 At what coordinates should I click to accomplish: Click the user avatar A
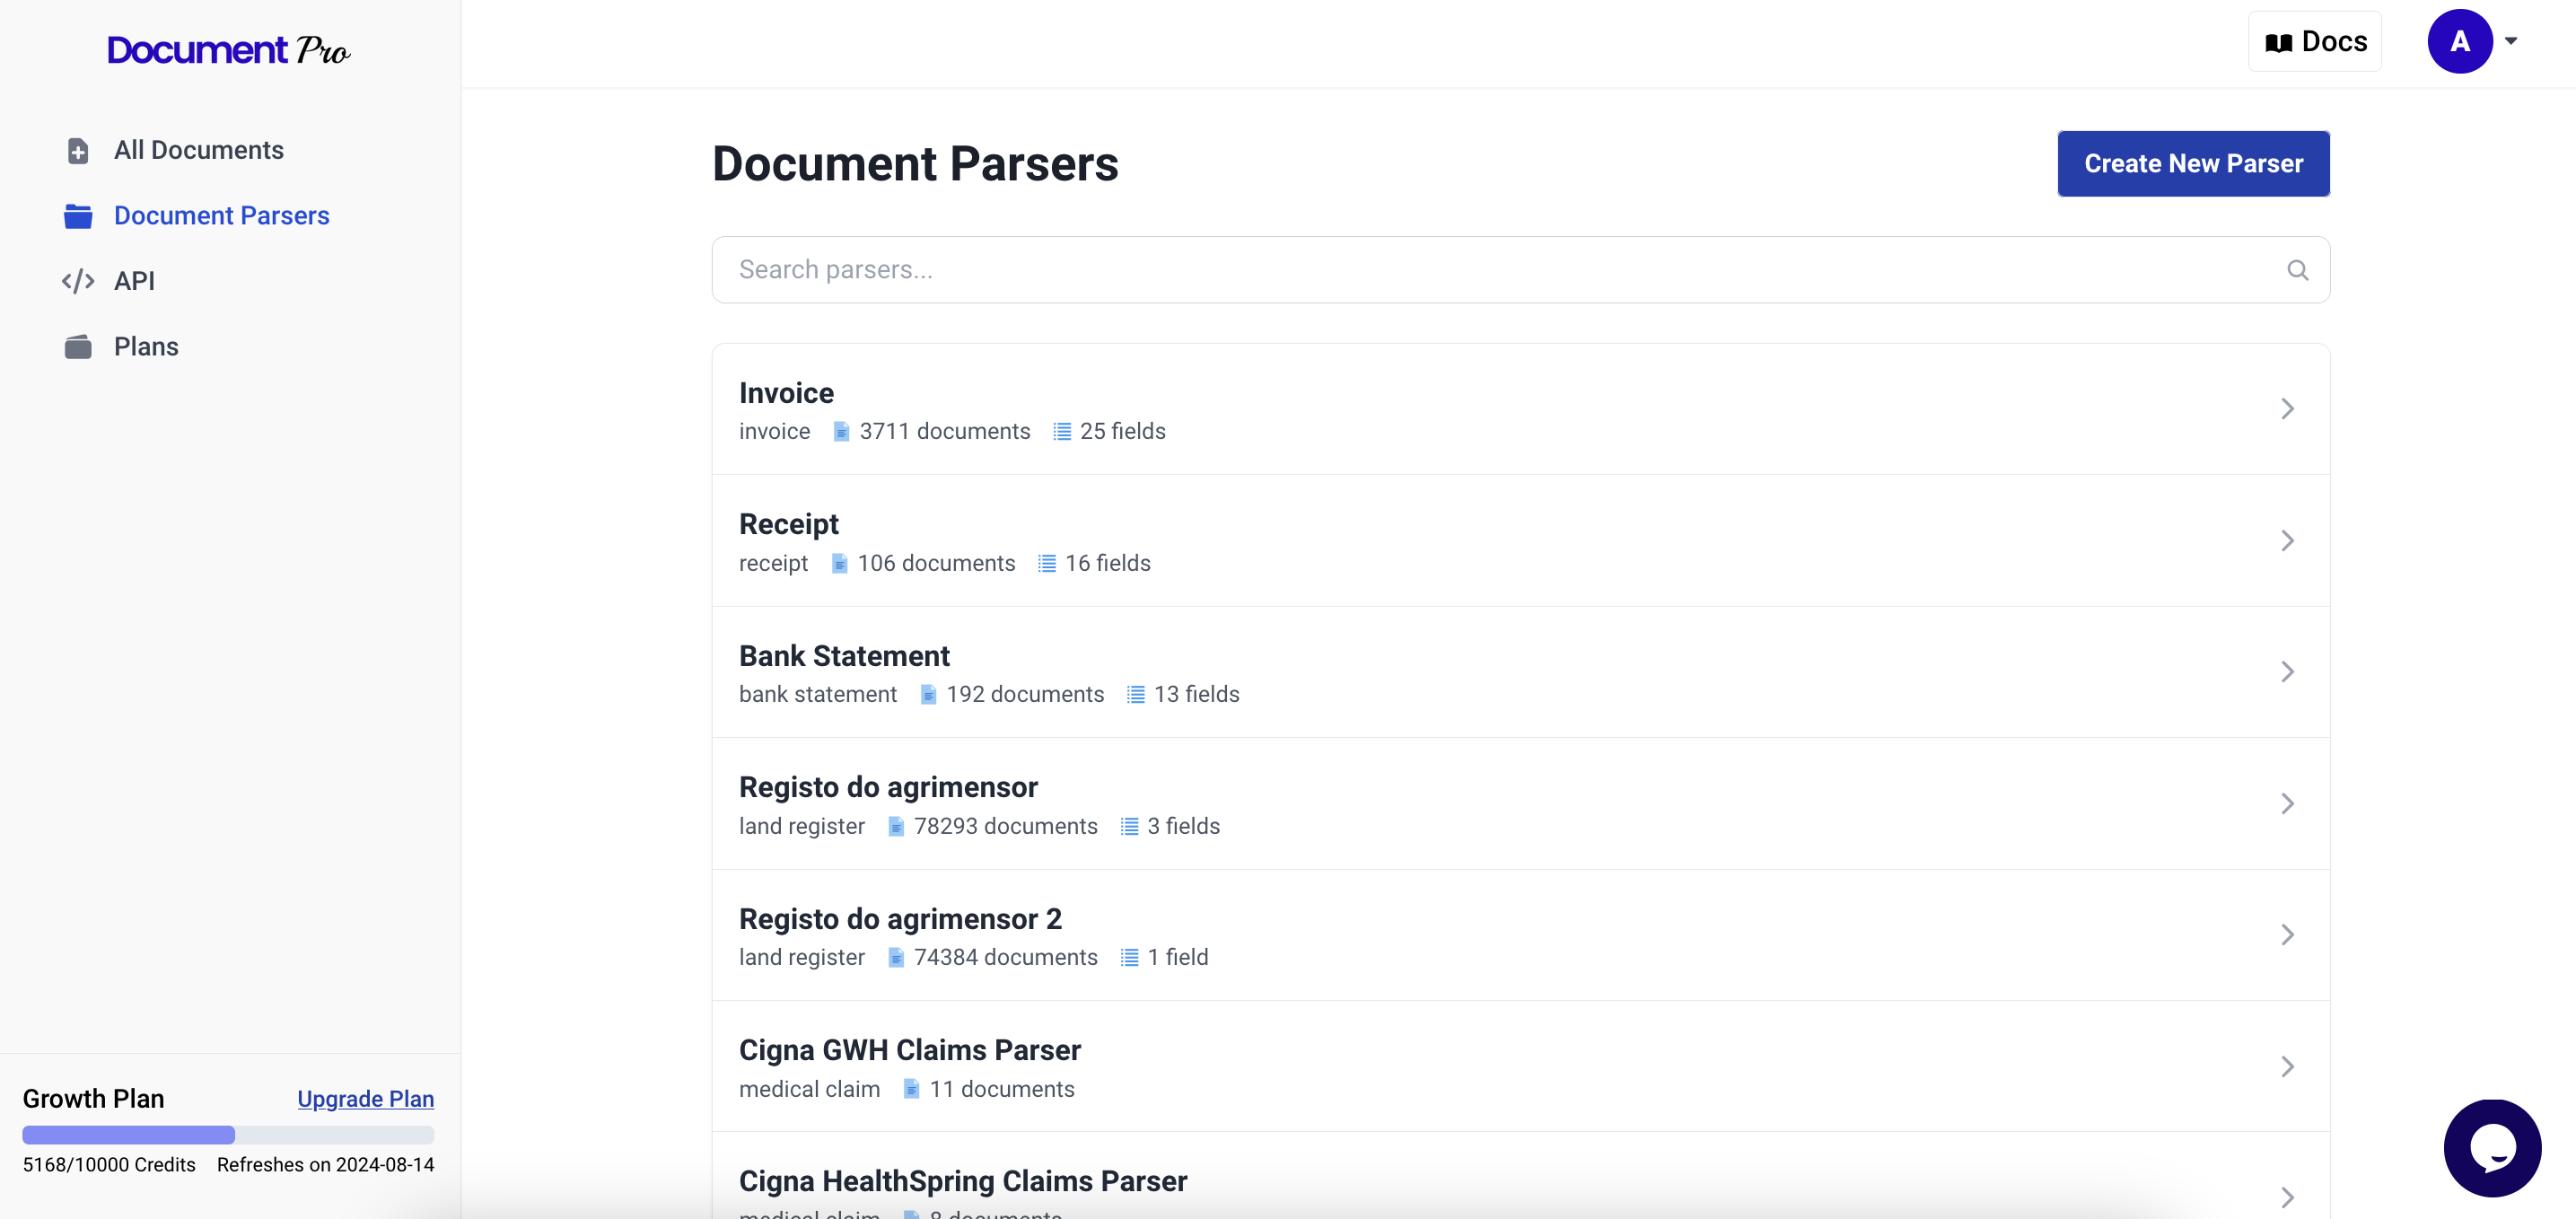point(2459,41)
